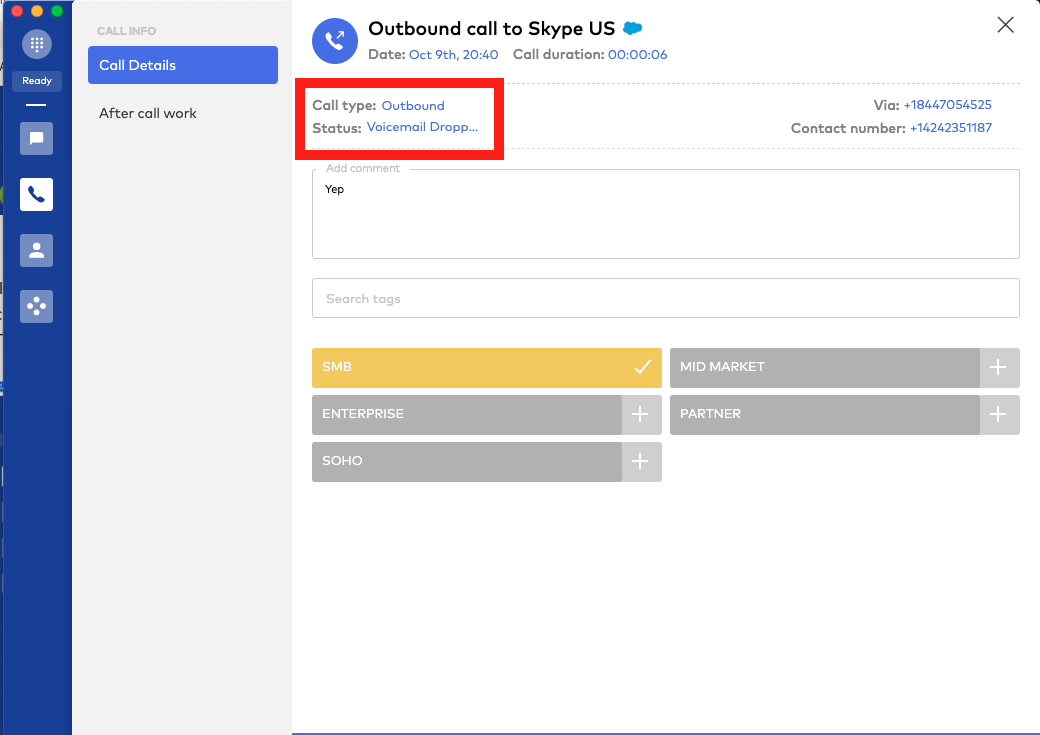Open the contacts person icon

pos(36,251)
